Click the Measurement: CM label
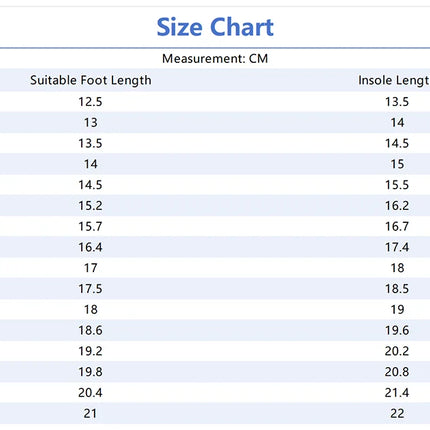The height and width of the screenshot is (430, 430). [215, 59]
